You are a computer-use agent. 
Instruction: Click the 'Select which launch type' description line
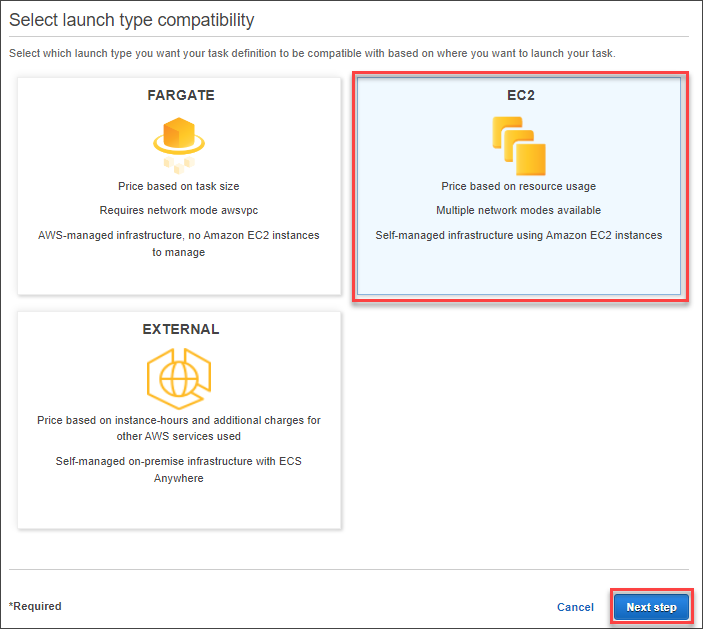(312, 53)
